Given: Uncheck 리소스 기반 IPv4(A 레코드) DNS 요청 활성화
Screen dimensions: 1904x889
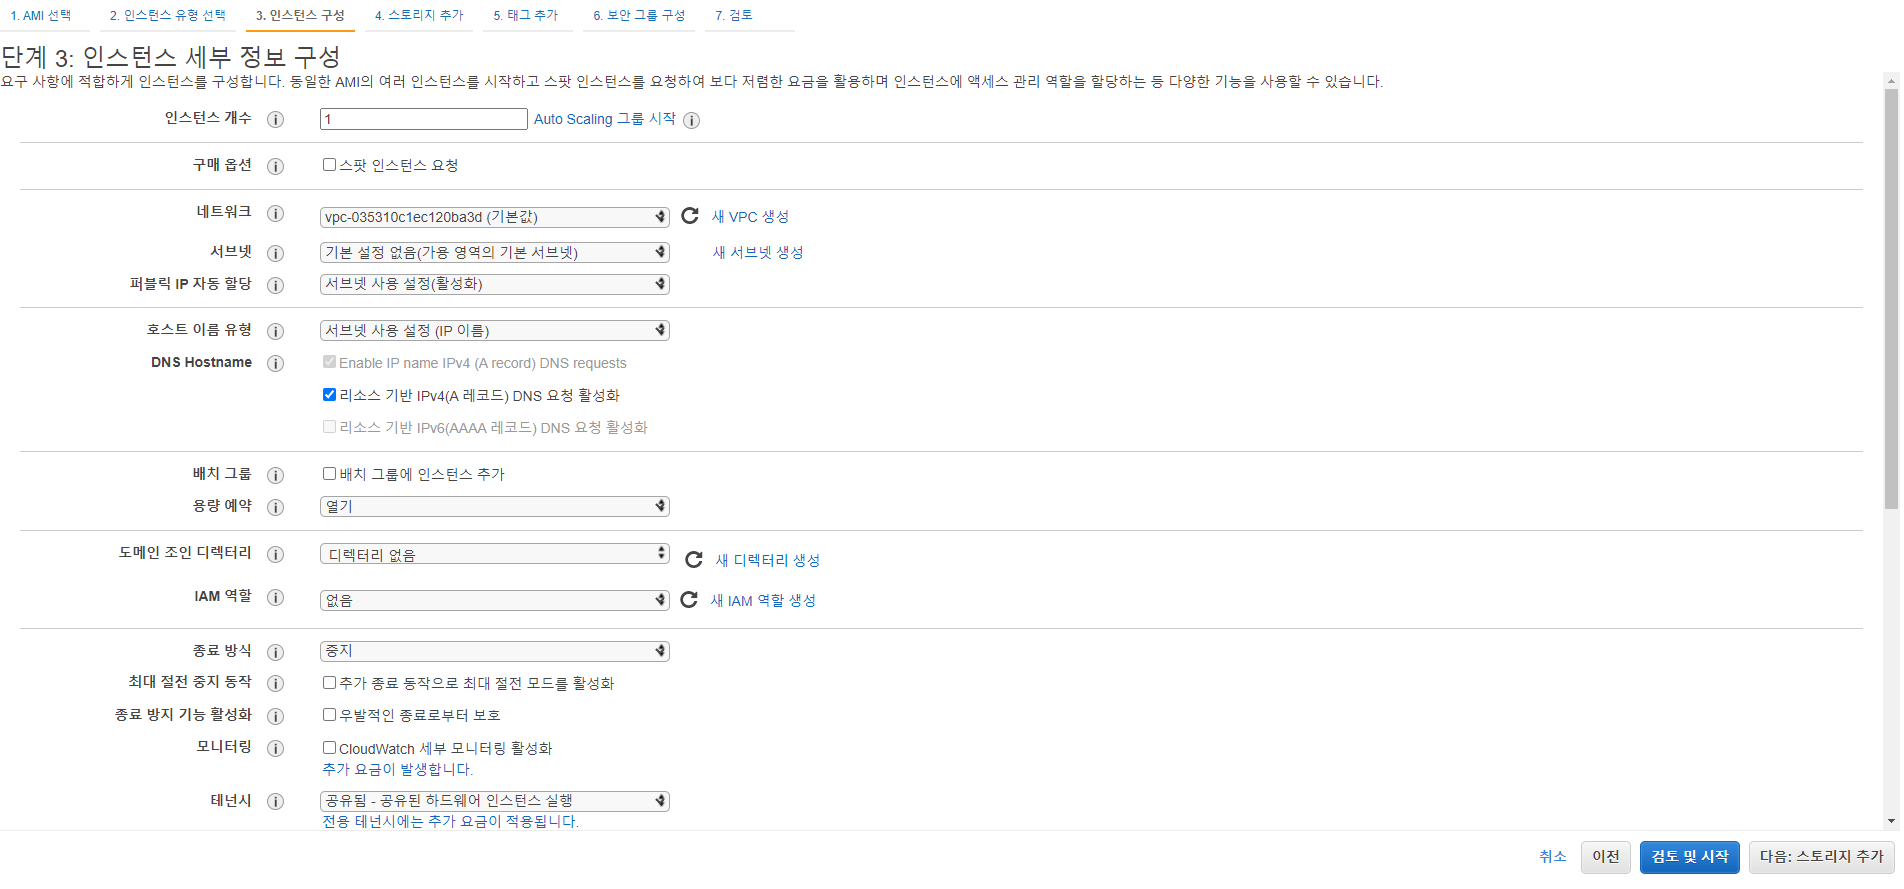Looking at the screenshot, I should pyautogui.click(x=329, y=395).
